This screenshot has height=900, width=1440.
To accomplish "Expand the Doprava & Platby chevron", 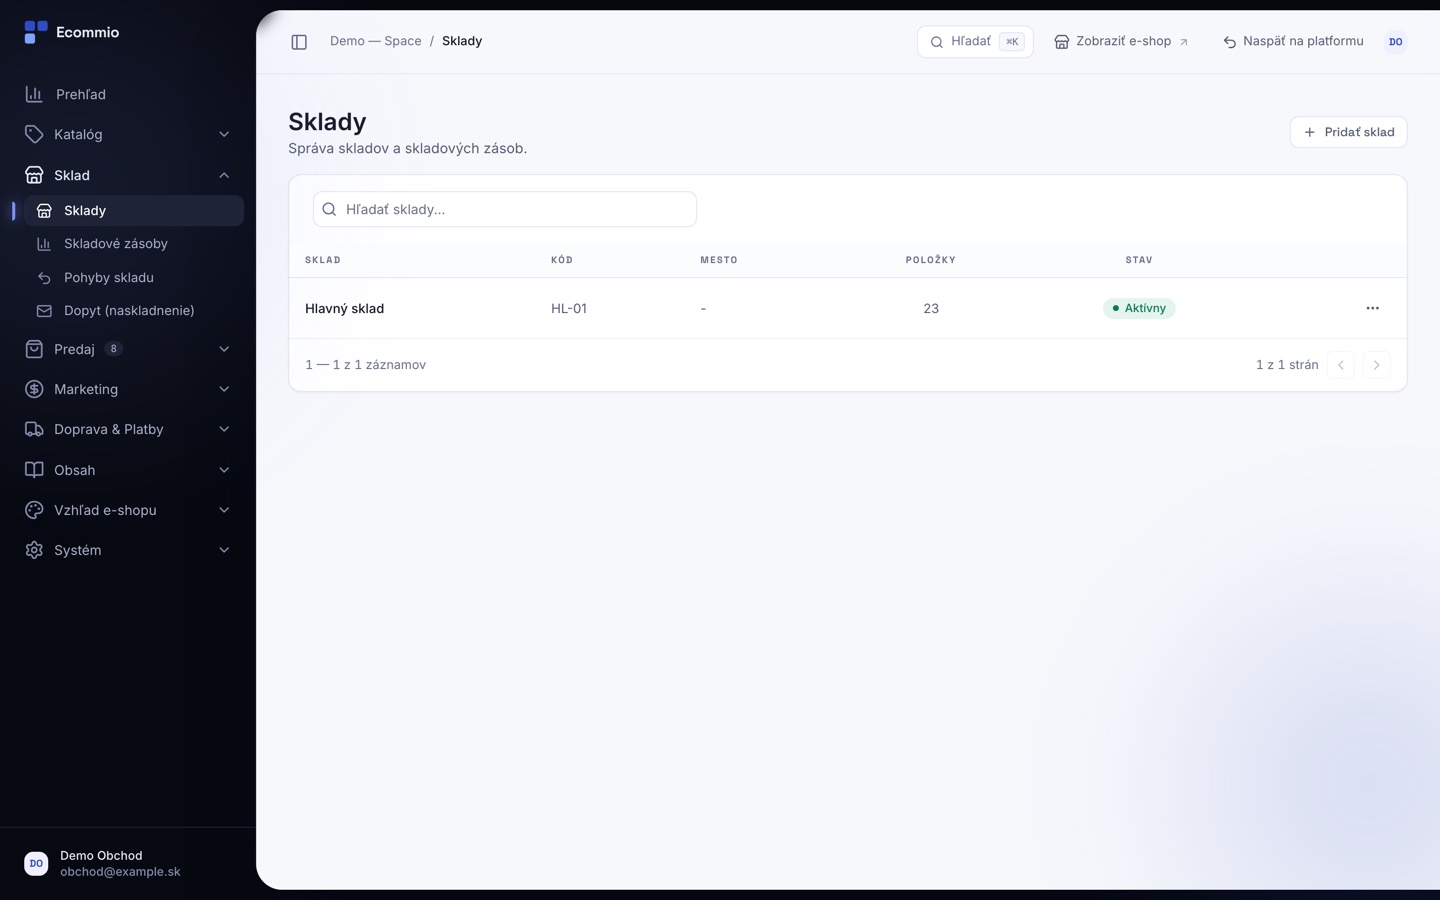I will [x=224, y=429].
